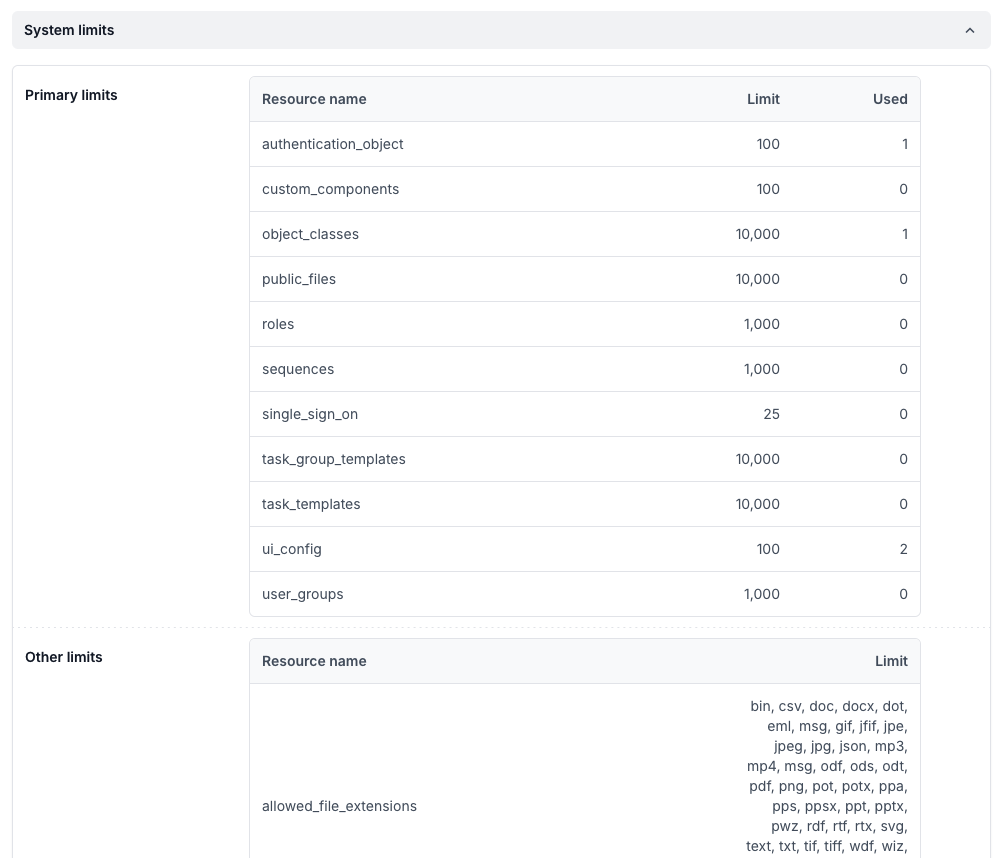Click the limit 1,000 for roles
1002x858 pixels.
[762, 325]
